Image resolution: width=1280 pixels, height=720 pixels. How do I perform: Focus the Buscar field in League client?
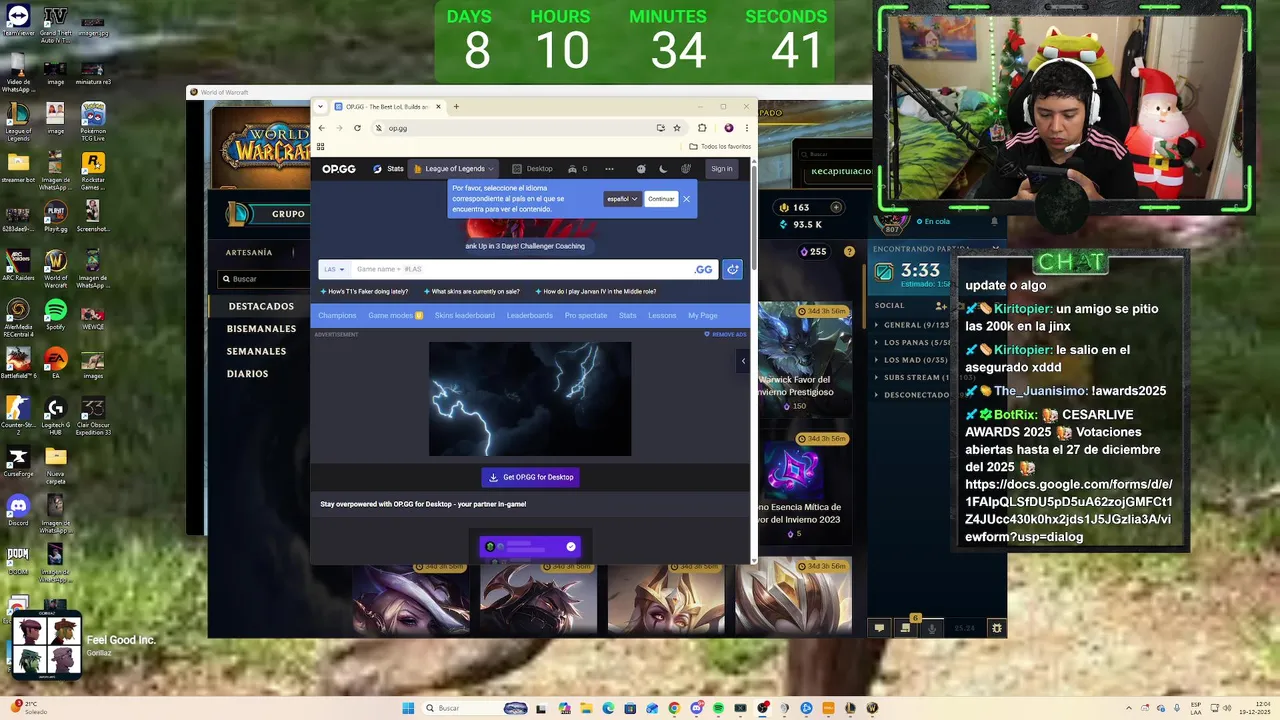click(x=263, y=279)
